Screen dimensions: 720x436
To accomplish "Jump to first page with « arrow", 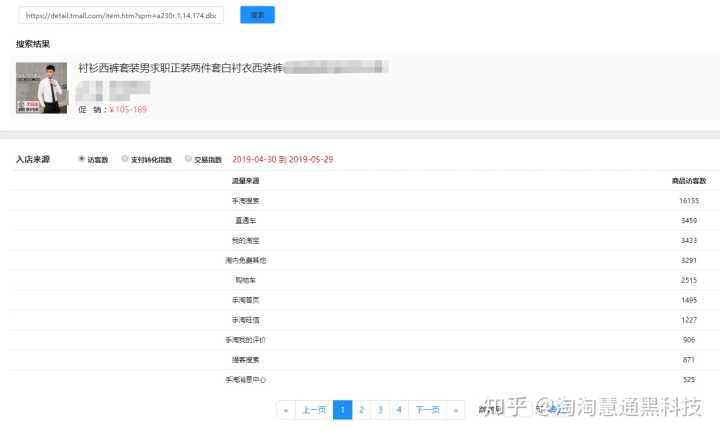I will pyautogui.click(x=286, y=409).
